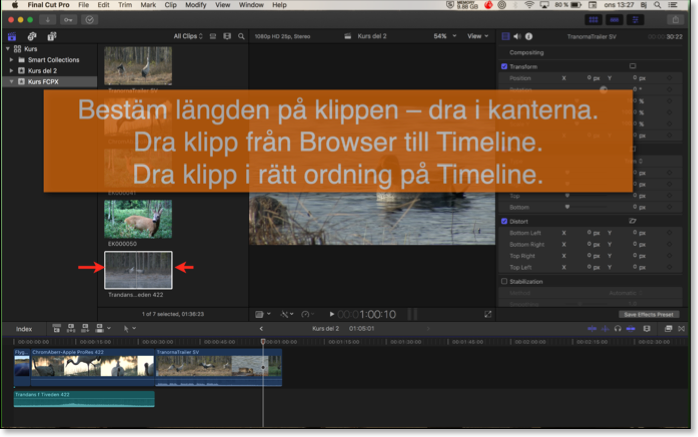Show the Transitions browser icon
The image size is (698, 437).
pyautogui.click(x=682, y=329)
